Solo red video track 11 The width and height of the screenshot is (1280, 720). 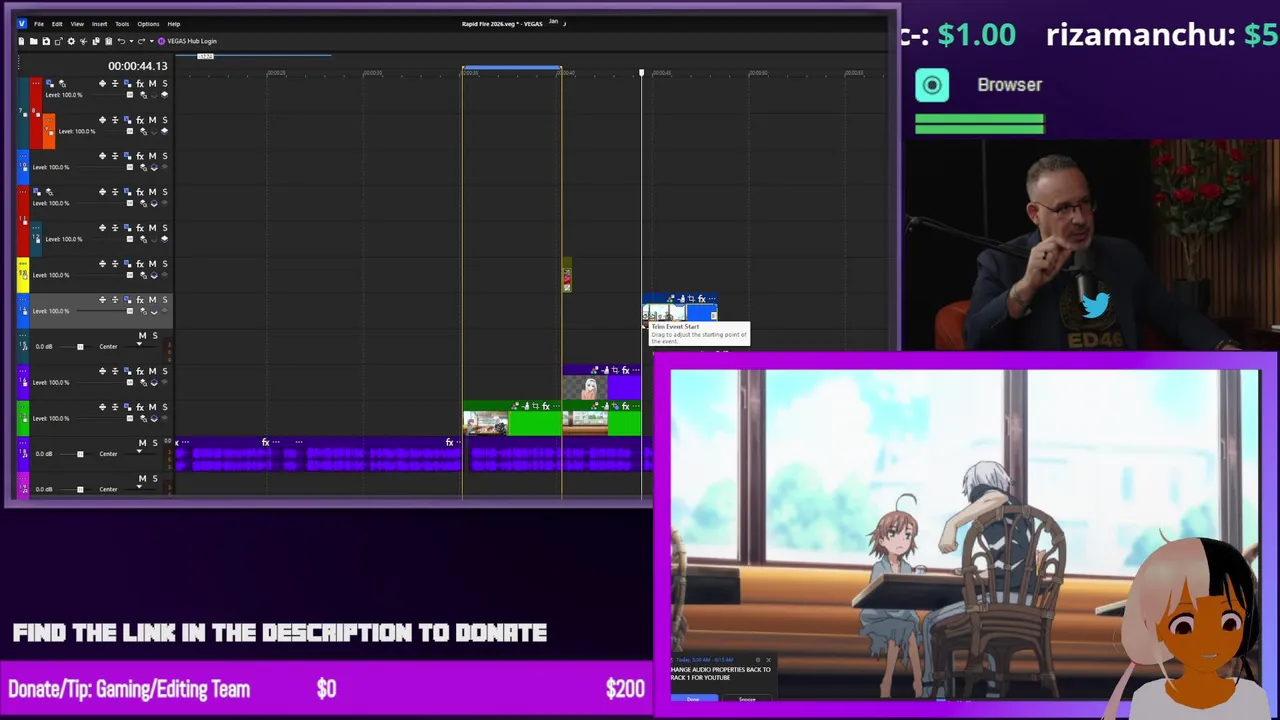[164, 192]
